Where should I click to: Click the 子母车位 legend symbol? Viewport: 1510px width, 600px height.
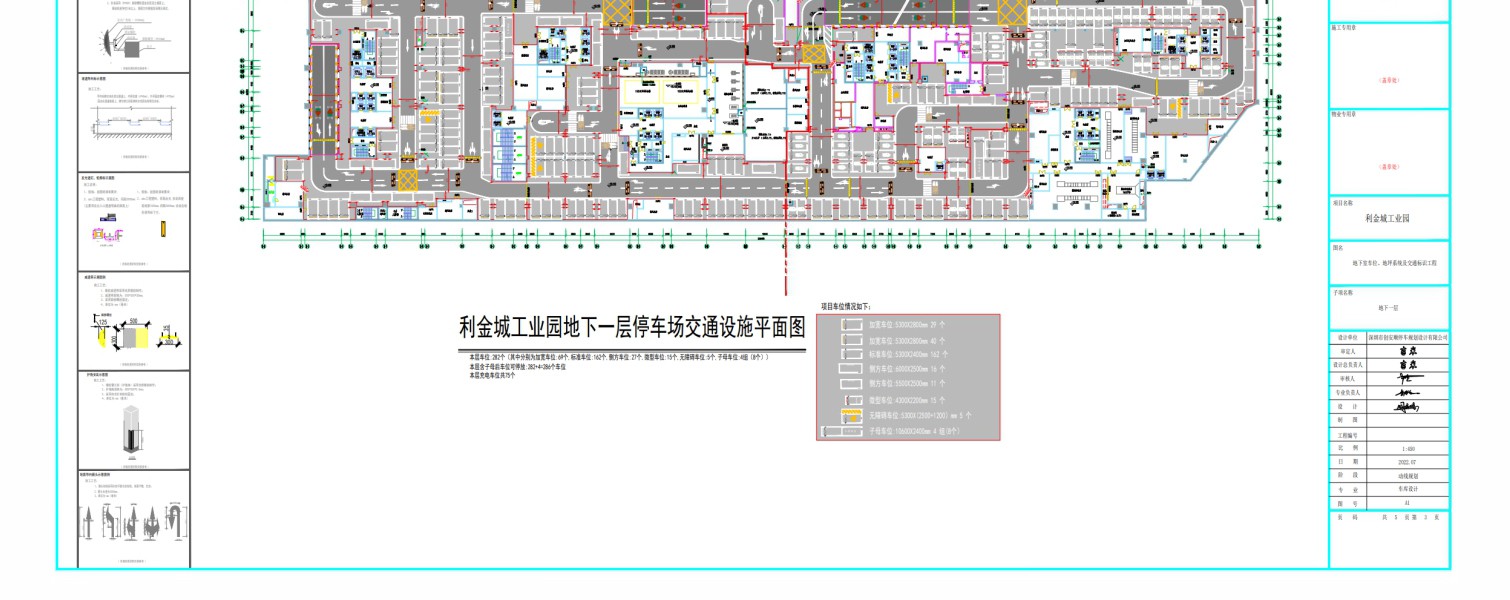tap(841, 431)
